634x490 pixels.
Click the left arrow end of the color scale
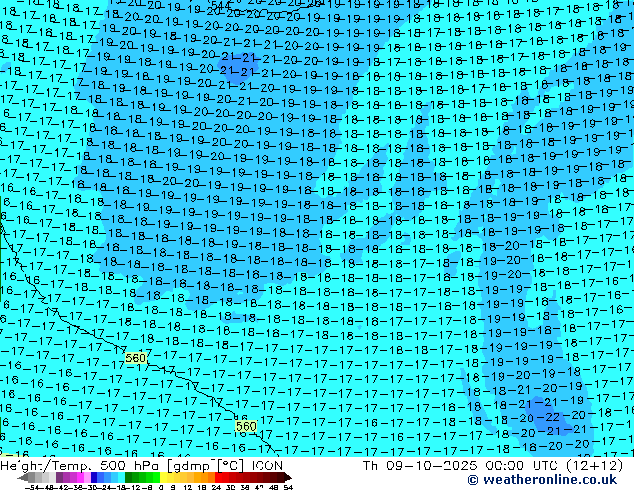23,478
